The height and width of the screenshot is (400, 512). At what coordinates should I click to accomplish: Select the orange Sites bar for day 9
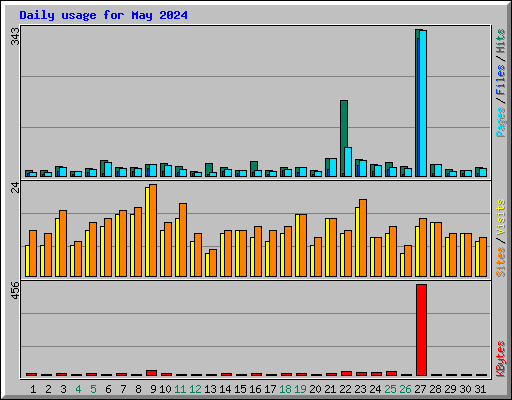click(x=153, y=230)
